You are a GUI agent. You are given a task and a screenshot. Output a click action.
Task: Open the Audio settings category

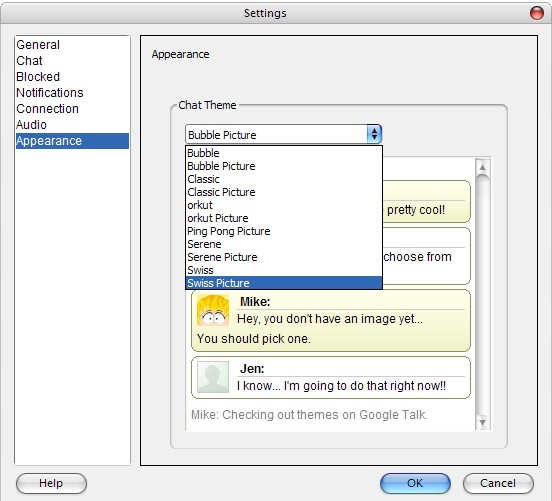tap(72, 125)
